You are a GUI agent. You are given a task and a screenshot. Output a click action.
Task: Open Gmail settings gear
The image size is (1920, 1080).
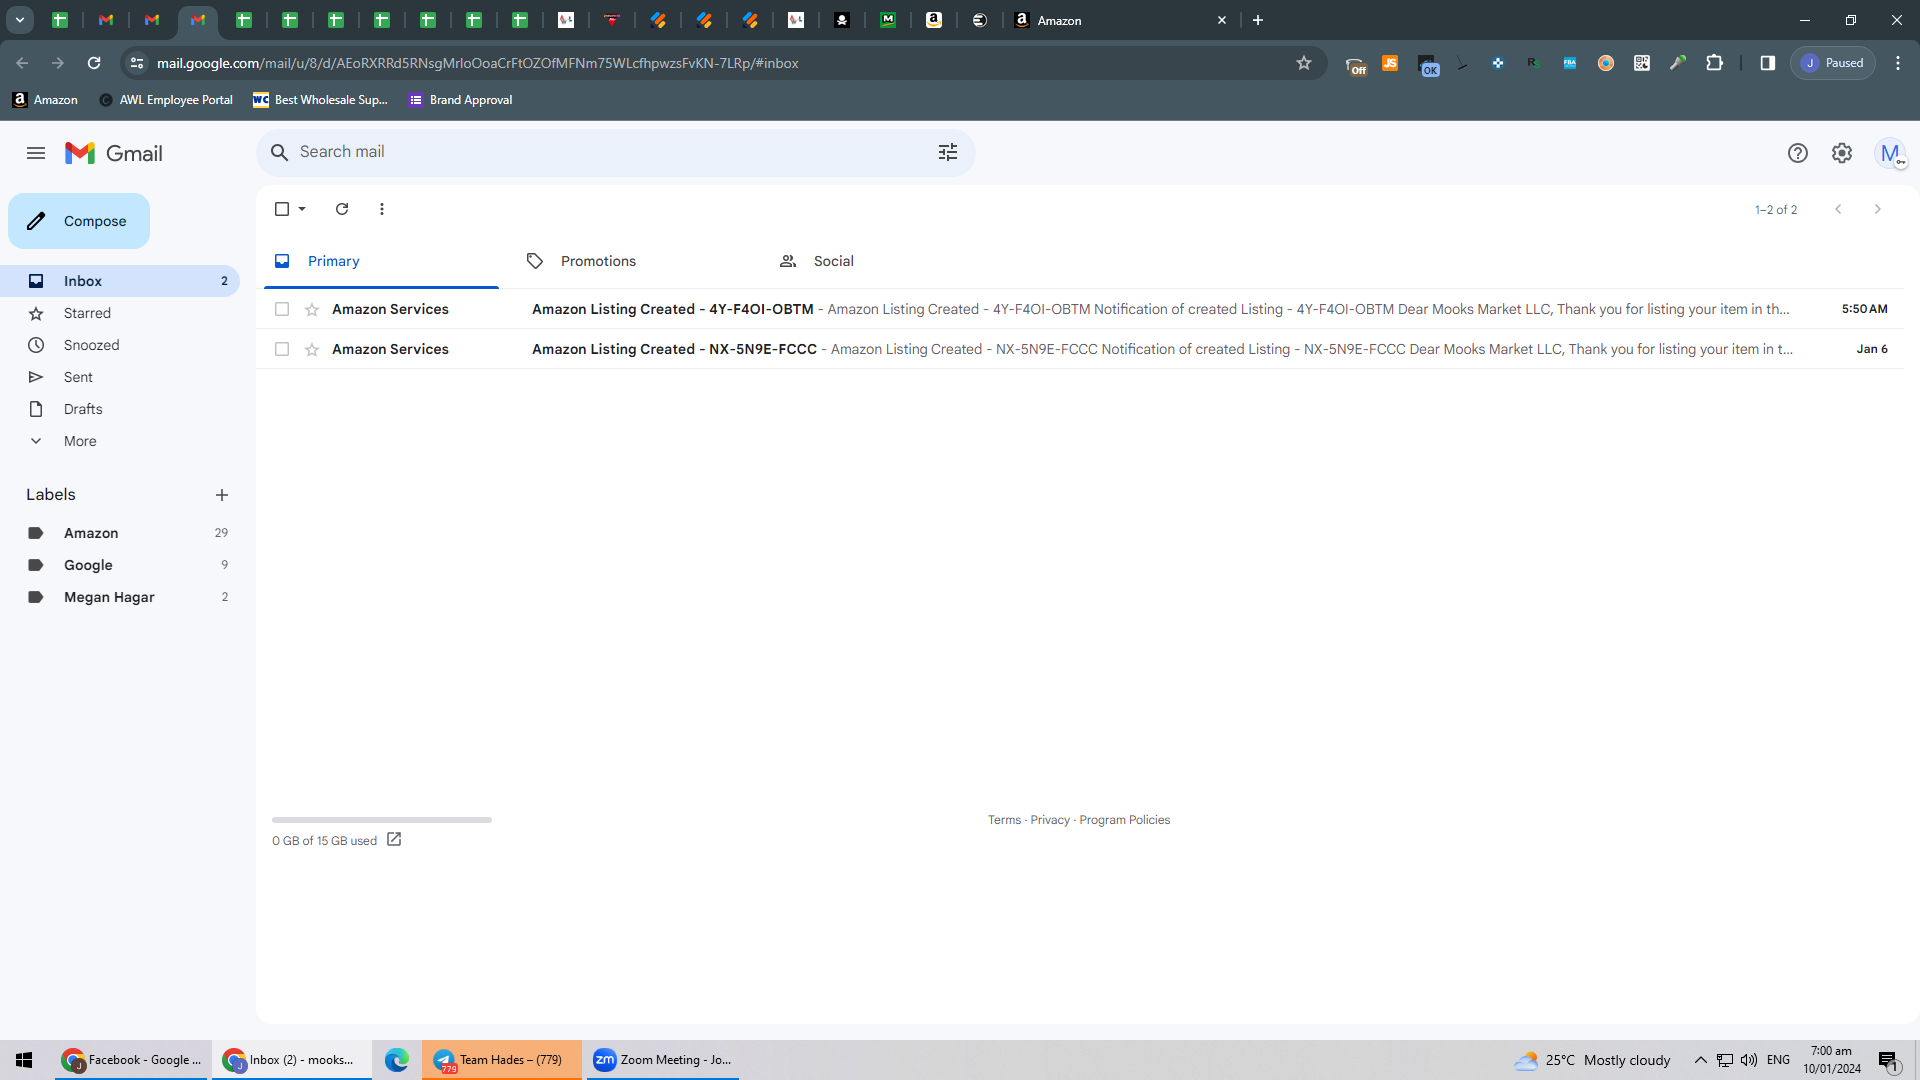(x=1842, y=153)
